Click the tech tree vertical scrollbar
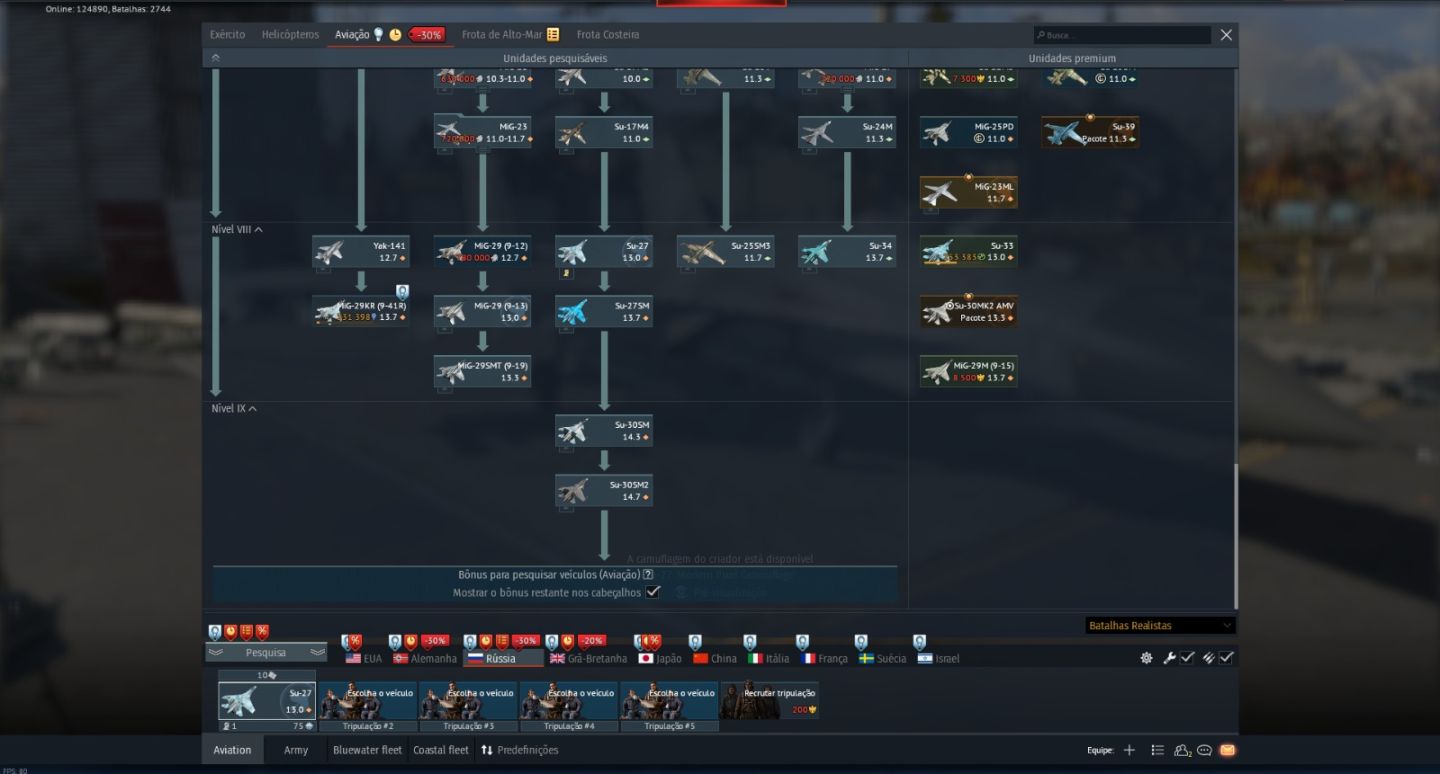Viewport: 1440px width, 774px height. coord(1236,535)
